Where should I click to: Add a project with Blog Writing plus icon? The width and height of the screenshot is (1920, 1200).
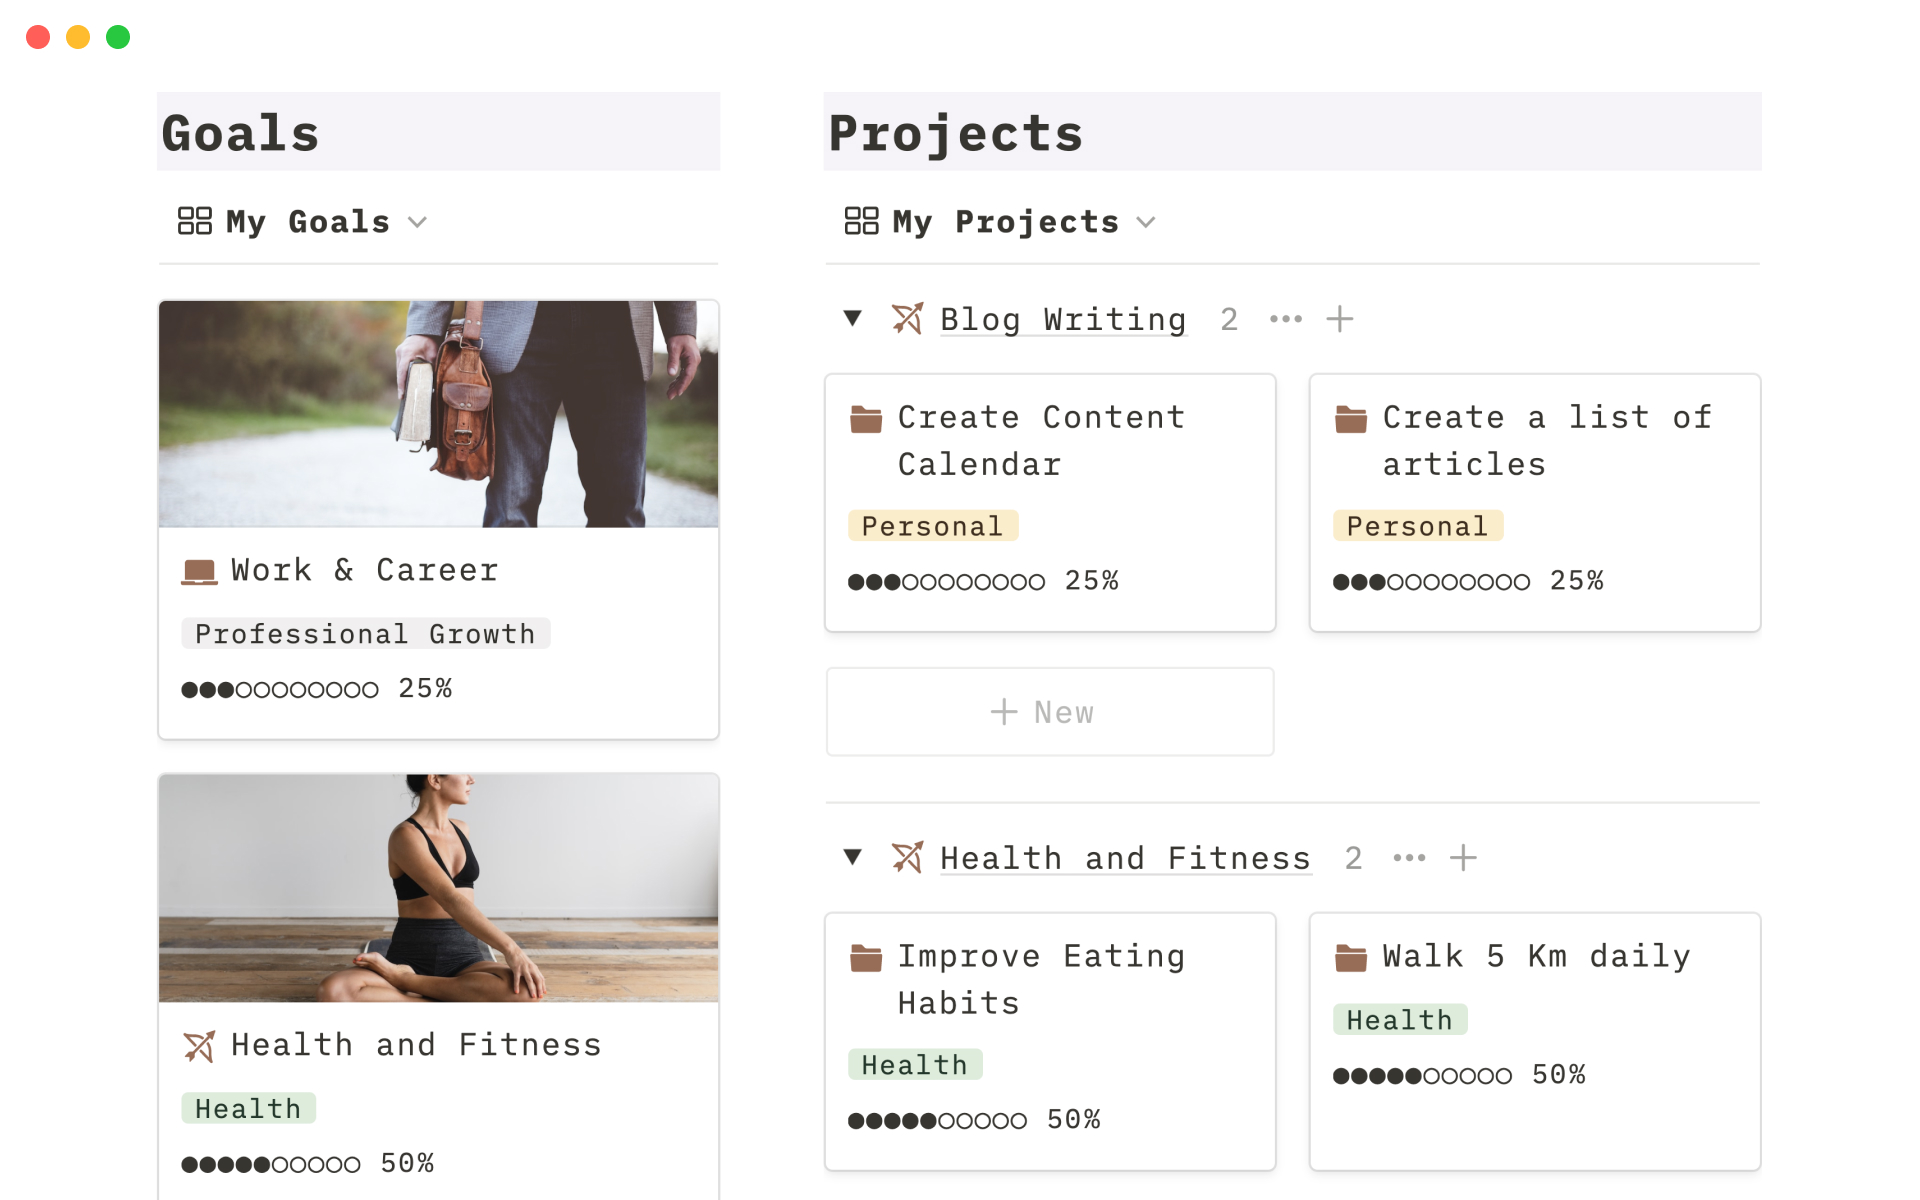point(1340,319)
